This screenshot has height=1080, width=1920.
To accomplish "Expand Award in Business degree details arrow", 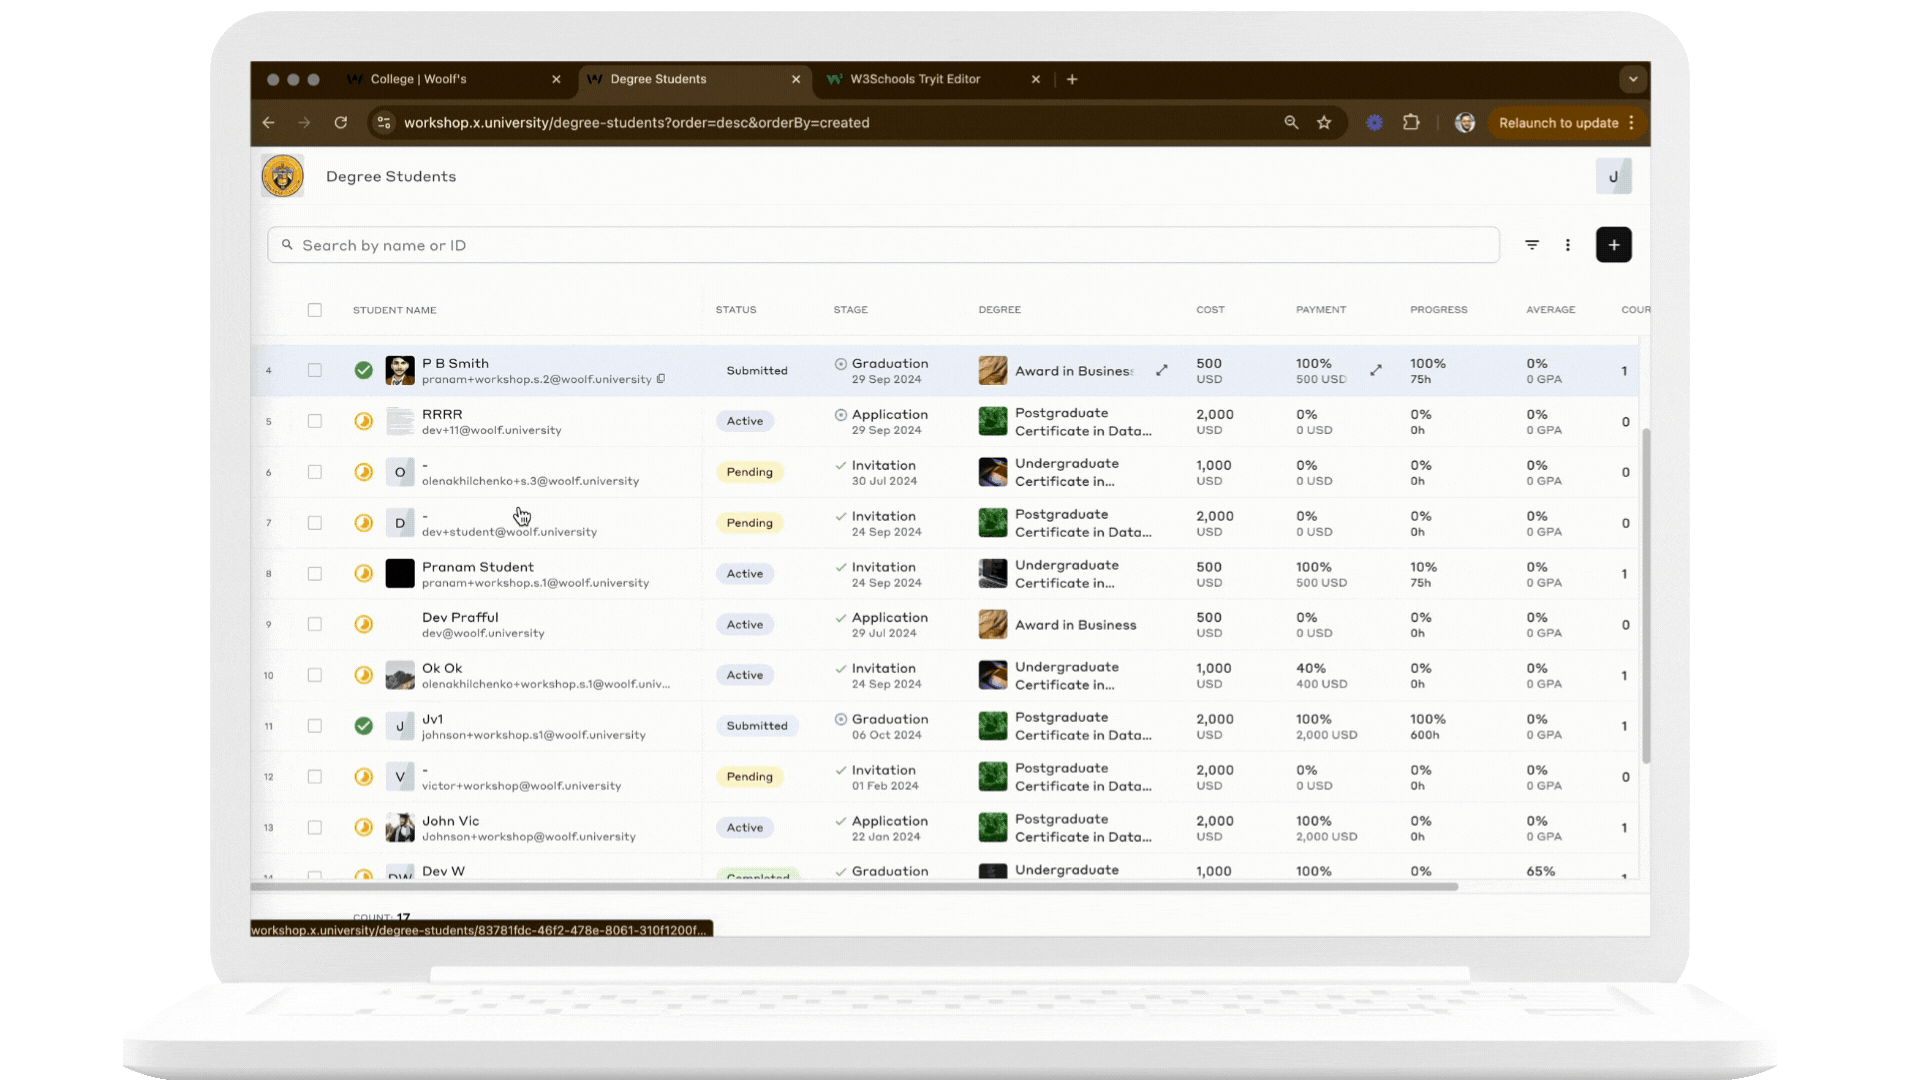I will 1162,370.
